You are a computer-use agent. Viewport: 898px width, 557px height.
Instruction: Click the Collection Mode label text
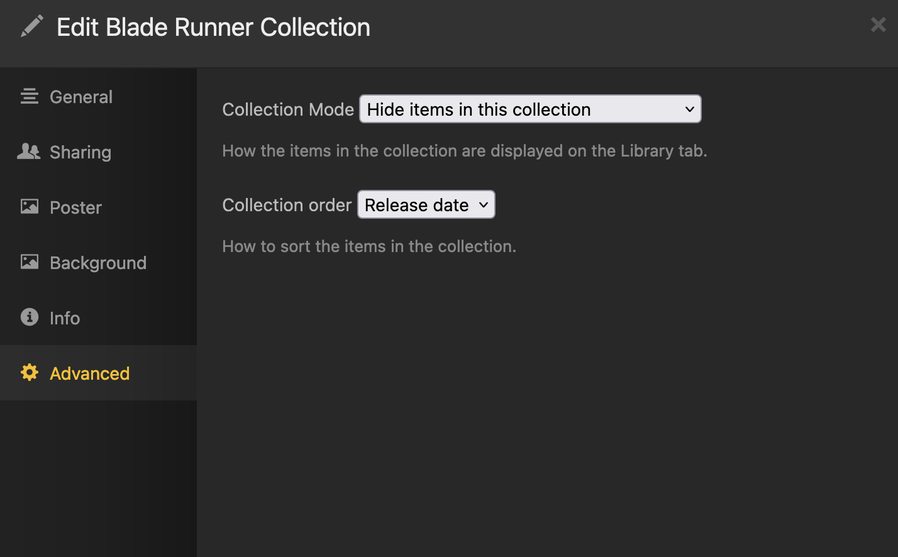288,110
